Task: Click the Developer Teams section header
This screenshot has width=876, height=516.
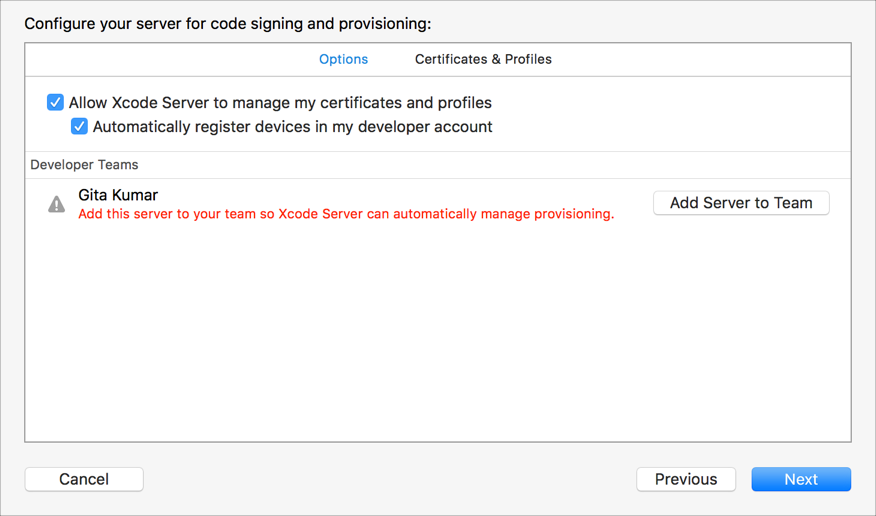Action: click(x=85, y=165)
